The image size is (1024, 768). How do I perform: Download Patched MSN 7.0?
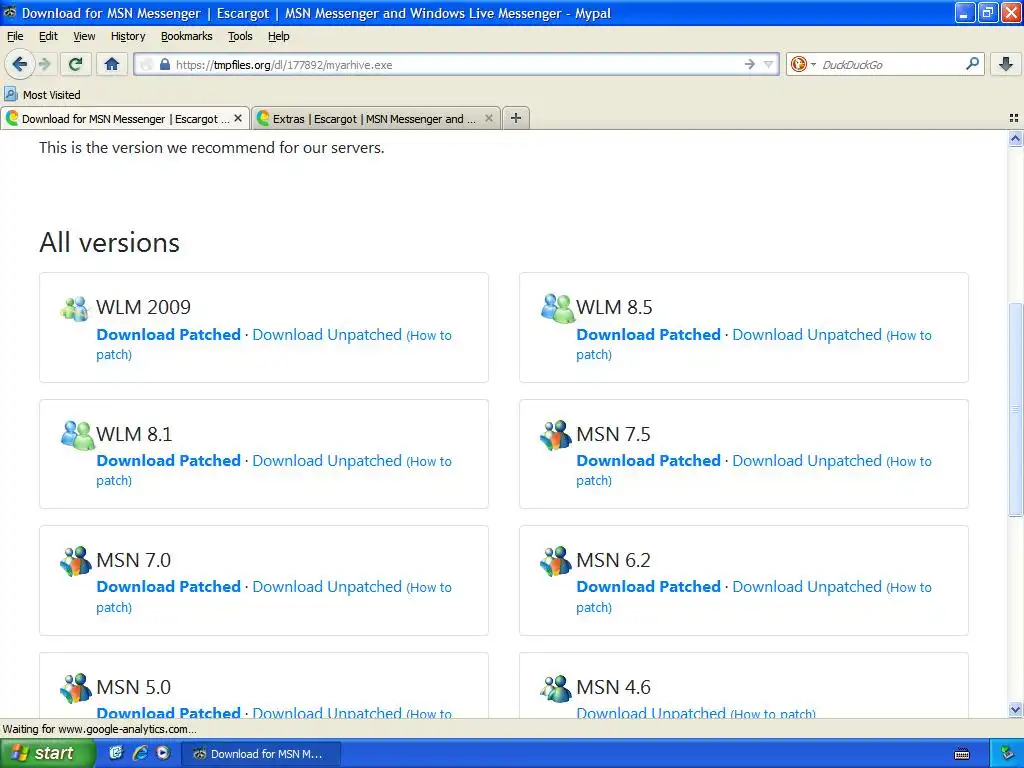click(x=168, y=586)
